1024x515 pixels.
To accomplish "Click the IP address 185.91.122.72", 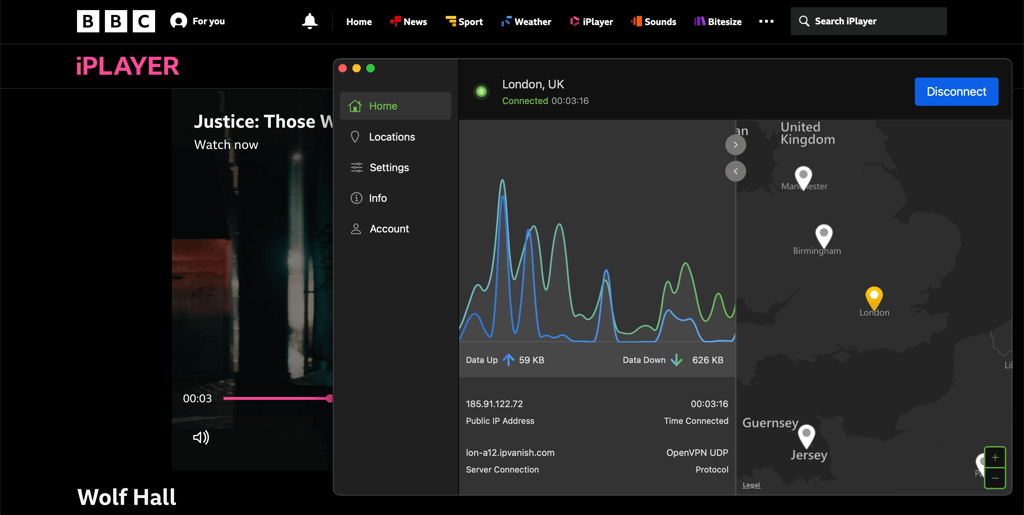I will (494, 404).
